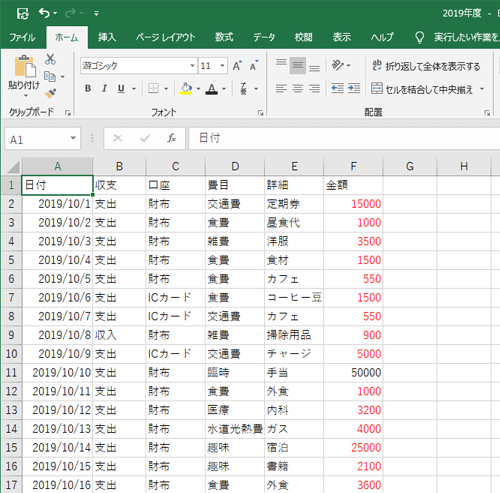This screenshot has width=500, height=493.
Task: Decrease font size with small A
Action: click(x=254, y=66)
